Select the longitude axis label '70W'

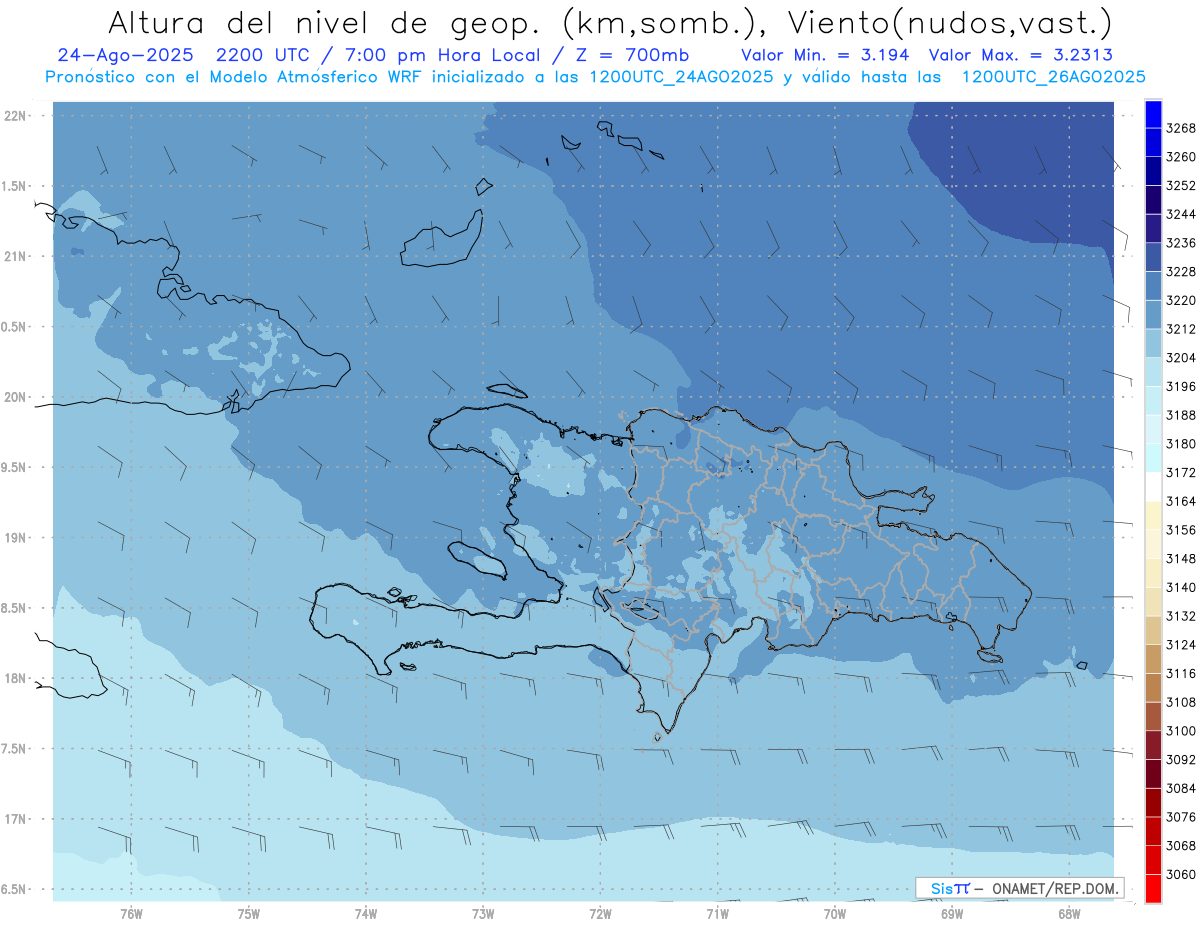pos(835,914)
